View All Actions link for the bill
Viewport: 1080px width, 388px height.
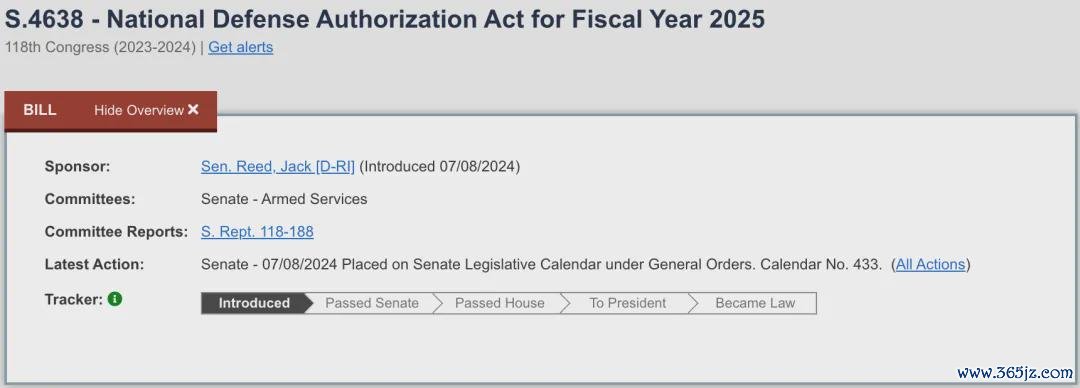[930, 265]
